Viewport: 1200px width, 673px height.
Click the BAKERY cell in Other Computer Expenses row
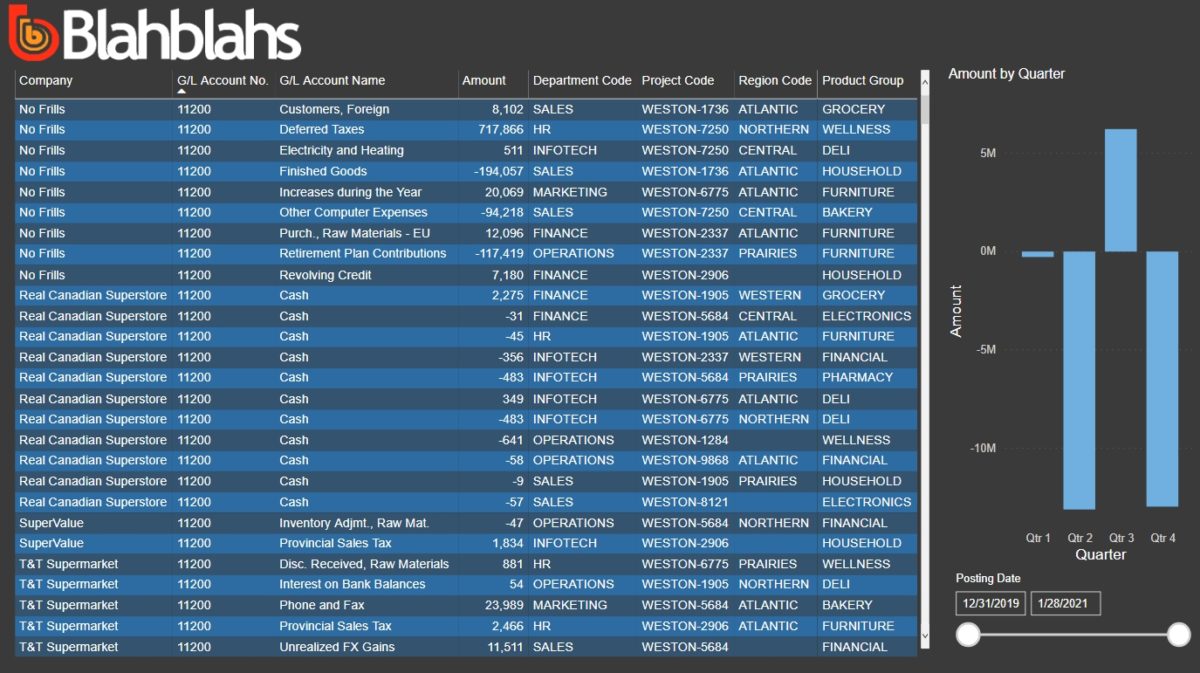[x=847, y=212]
